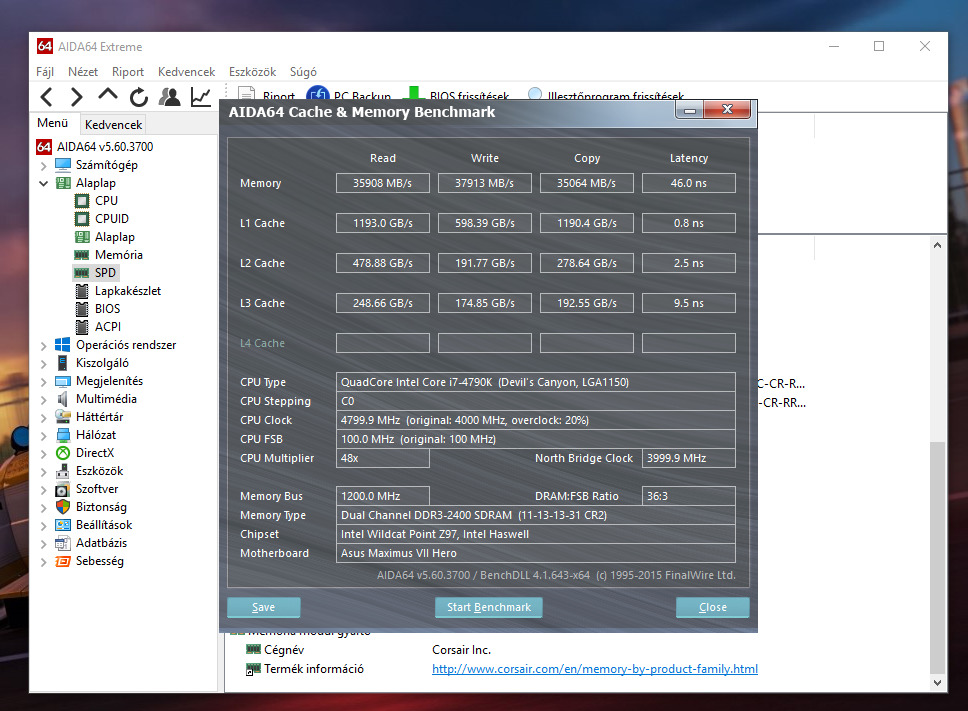Open the Fájl menu

45,72
